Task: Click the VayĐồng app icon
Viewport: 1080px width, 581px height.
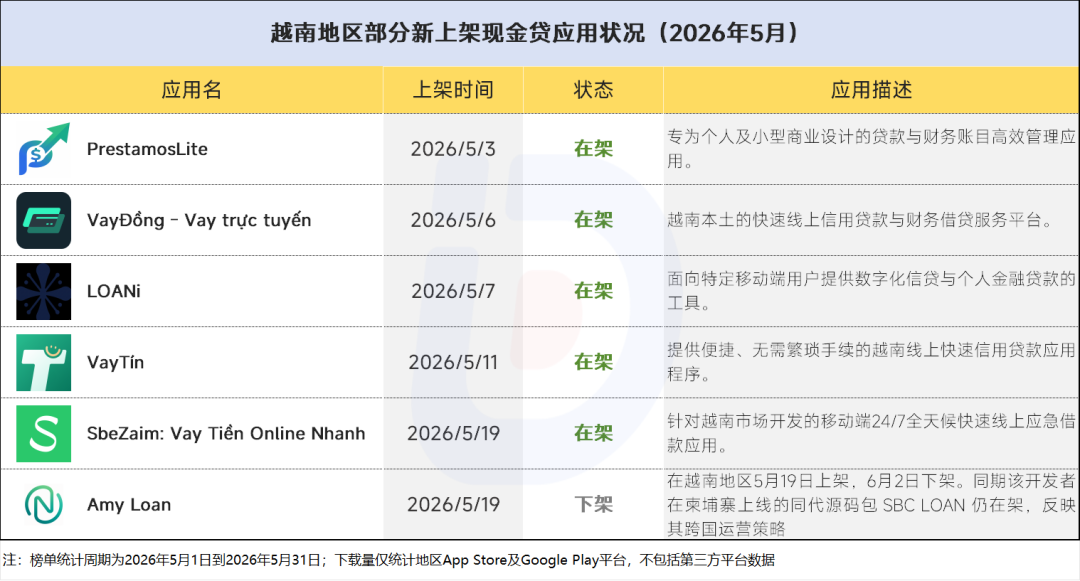Action: (43, 220)
